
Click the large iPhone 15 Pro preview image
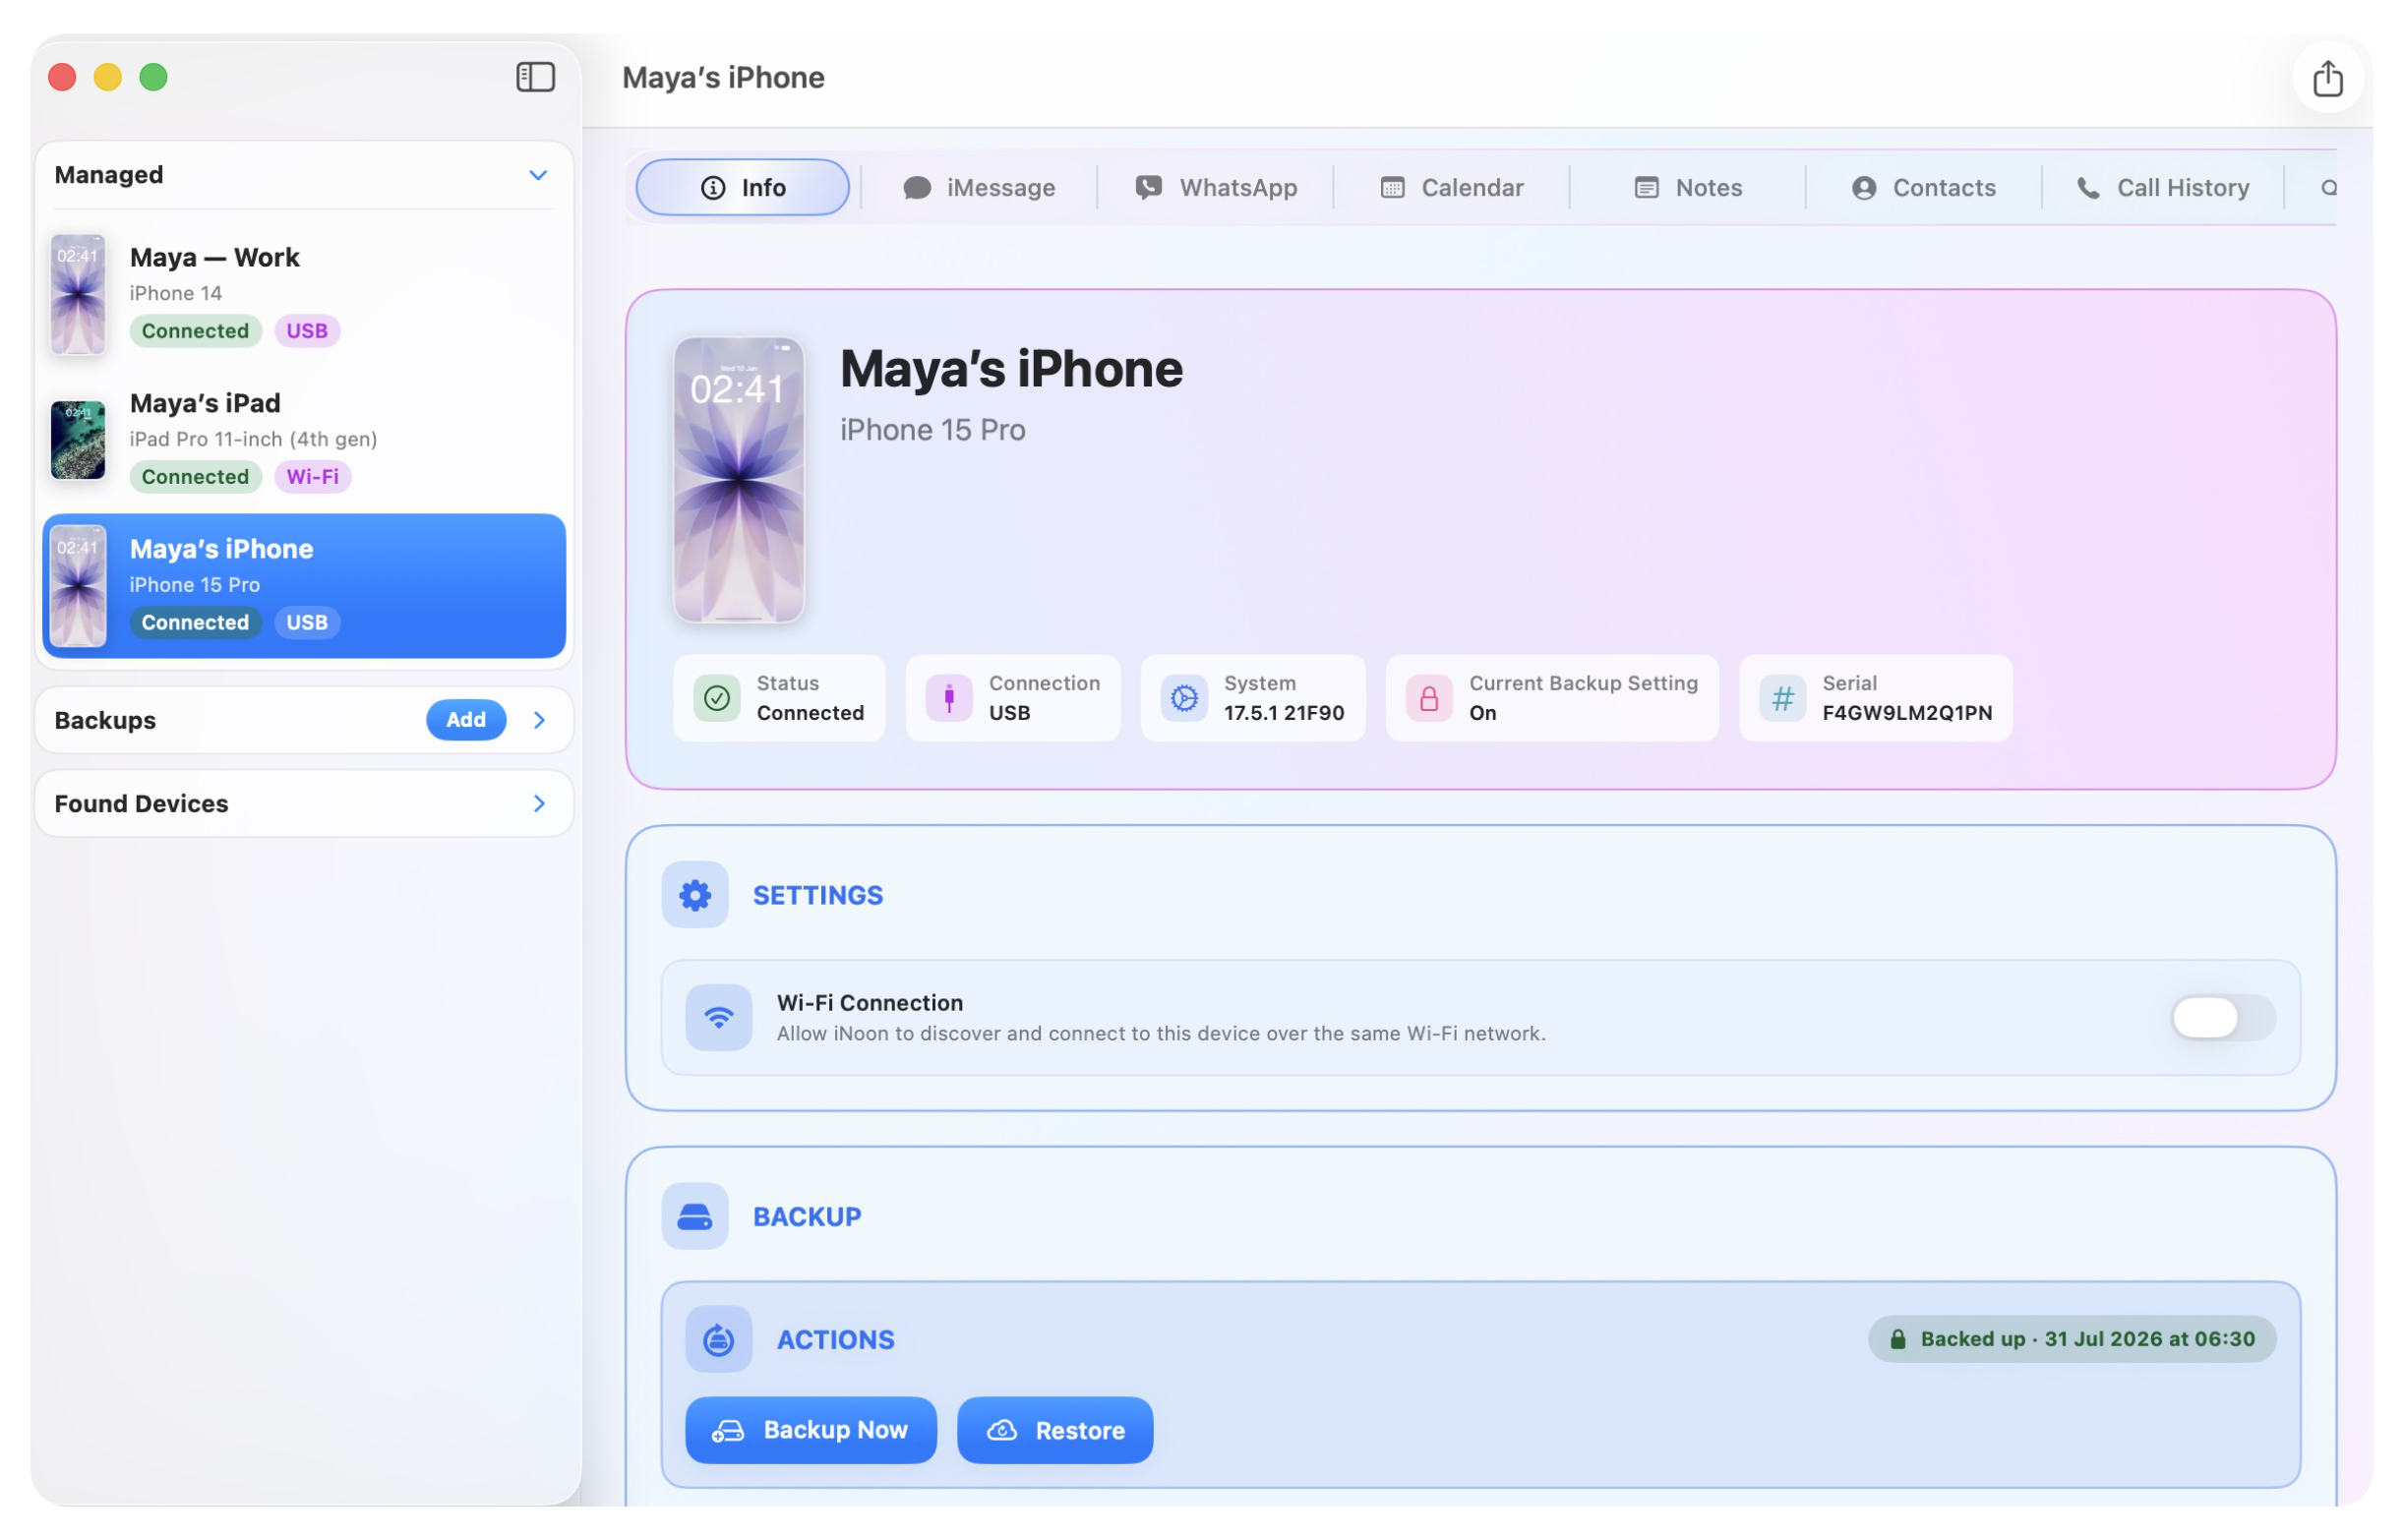click(x=738, y=480)
